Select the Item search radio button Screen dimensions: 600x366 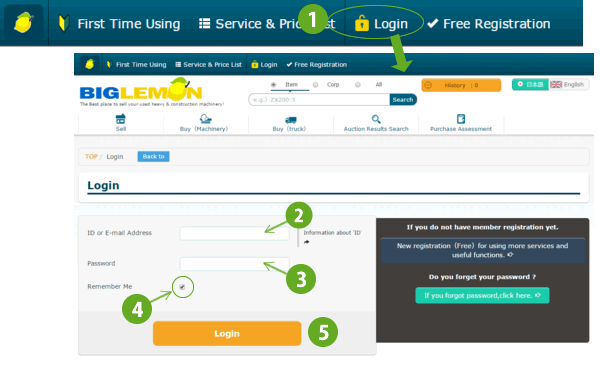(273, 85)
